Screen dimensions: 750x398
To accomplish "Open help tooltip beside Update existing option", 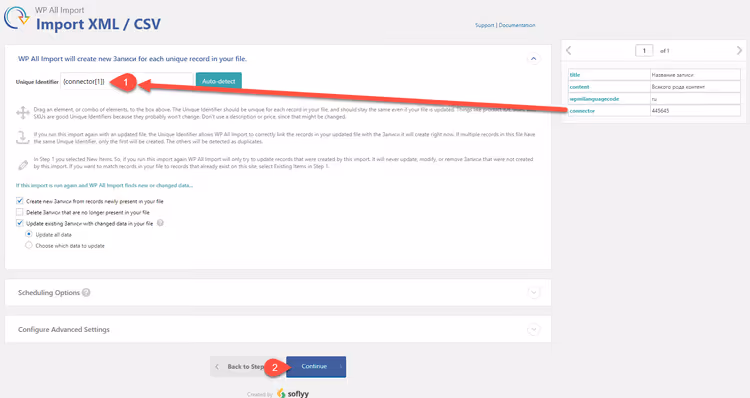I will point(160,223).
